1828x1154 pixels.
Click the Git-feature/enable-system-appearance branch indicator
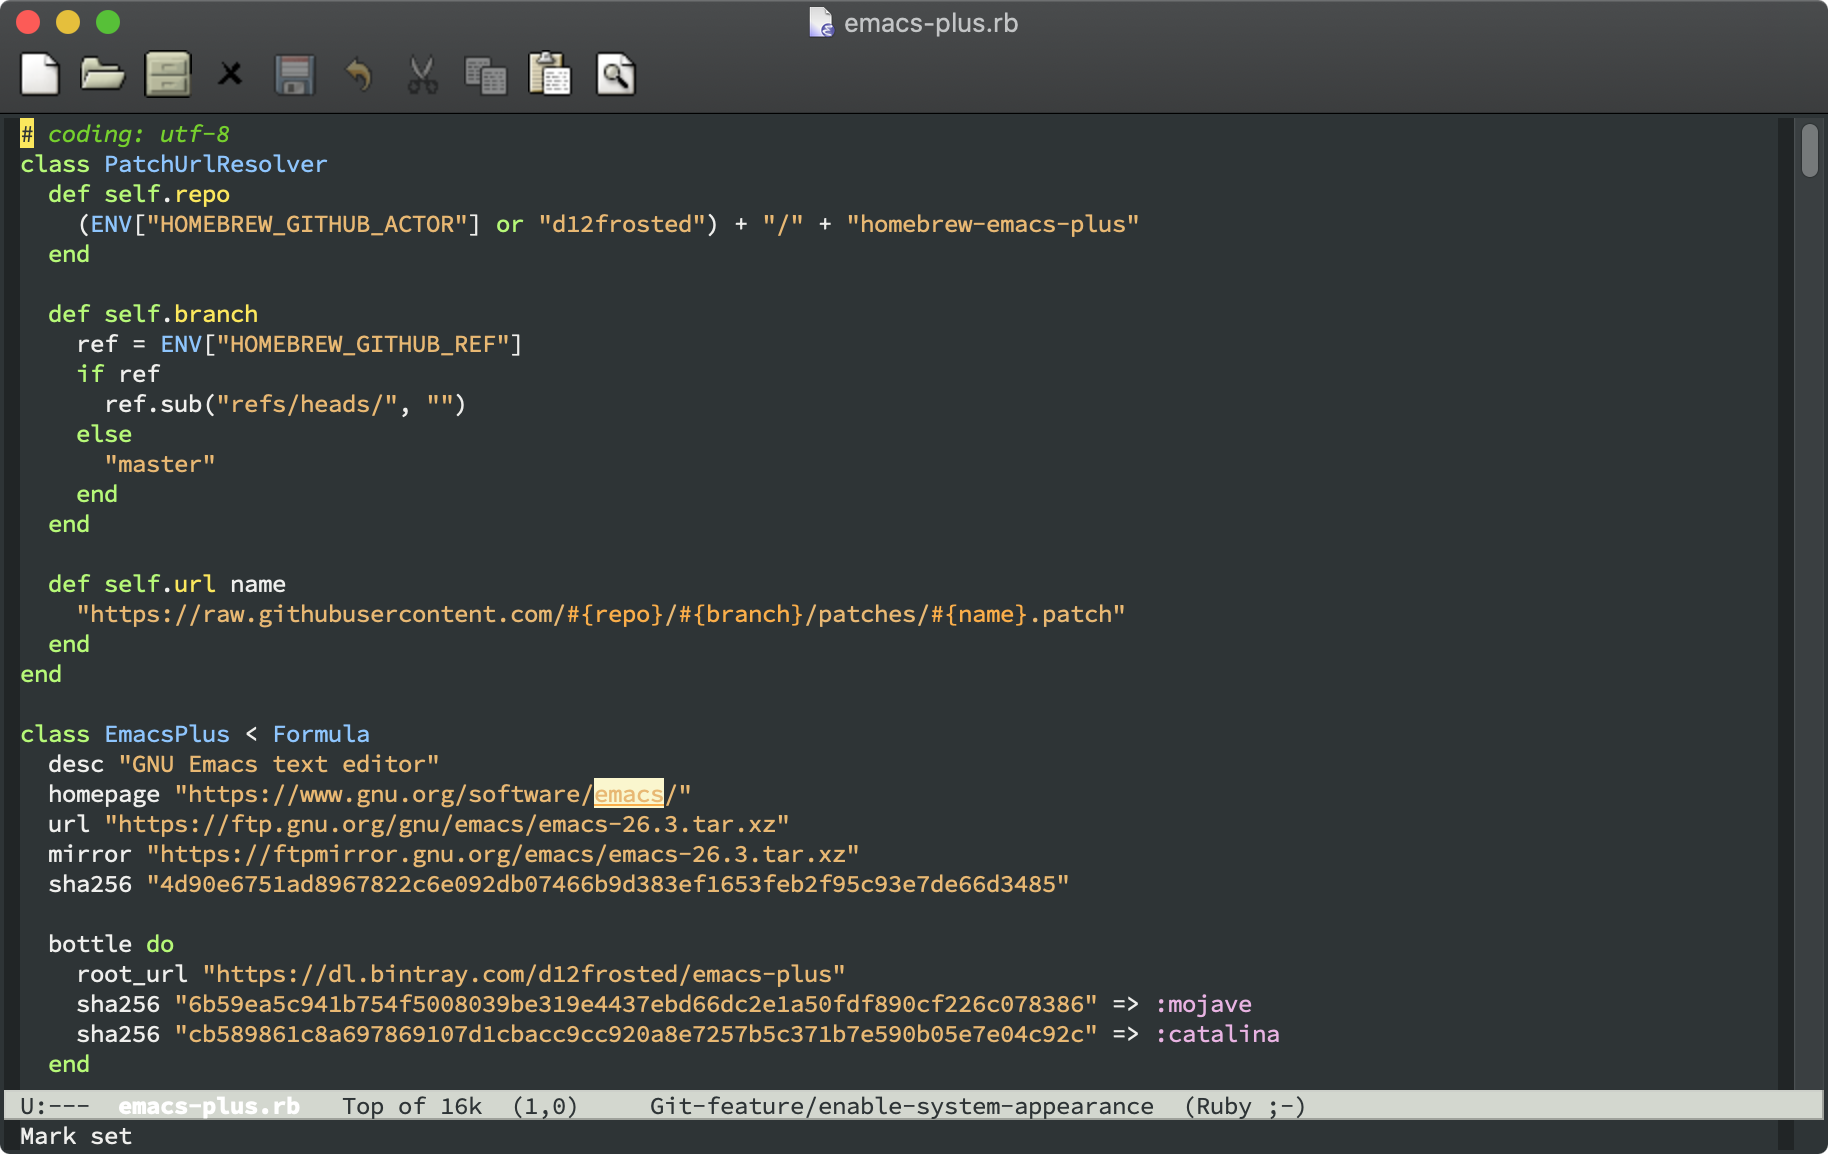(902, 1106)
